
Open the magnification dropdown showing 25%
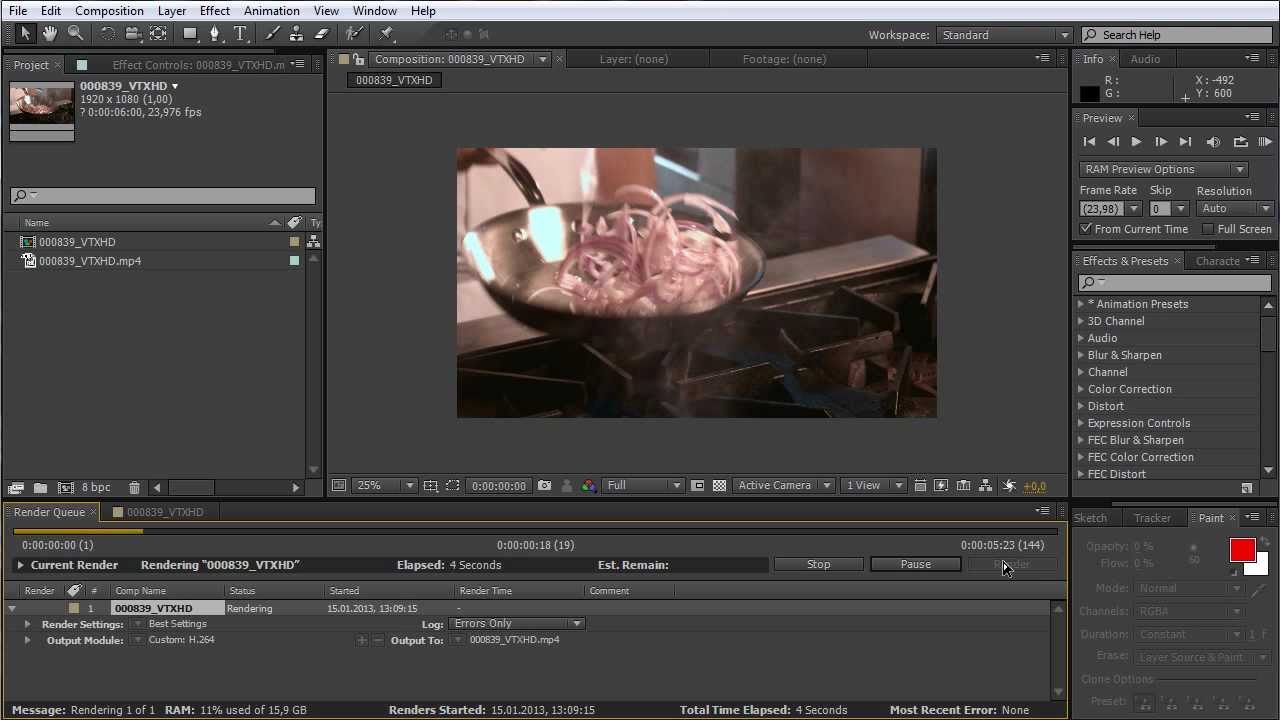click(x=384, y=486)
